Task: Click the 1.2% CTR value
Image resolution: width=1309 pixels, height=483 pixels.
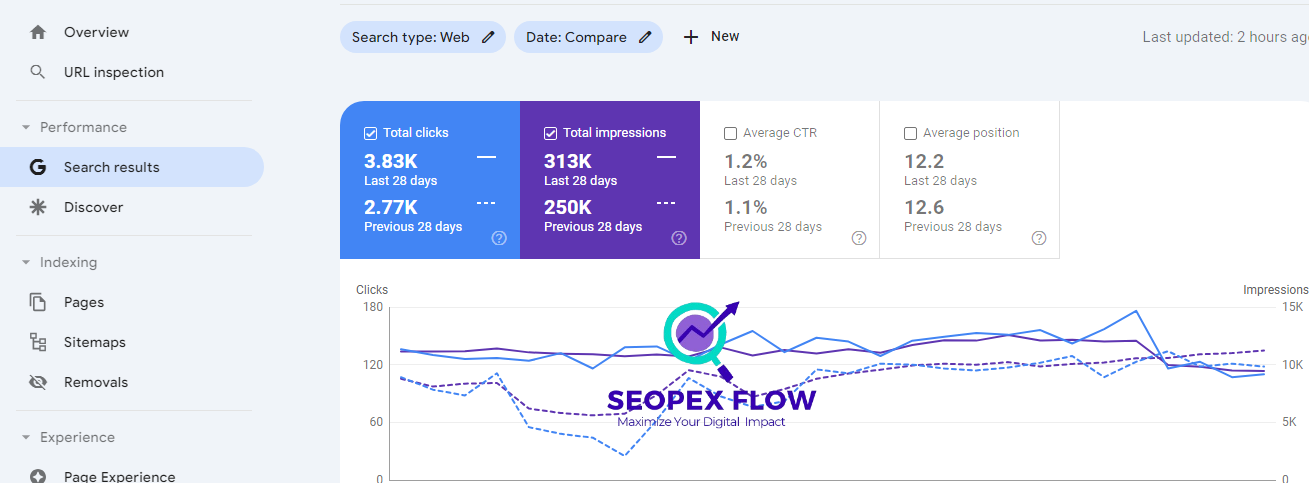Action: (746, 161)
